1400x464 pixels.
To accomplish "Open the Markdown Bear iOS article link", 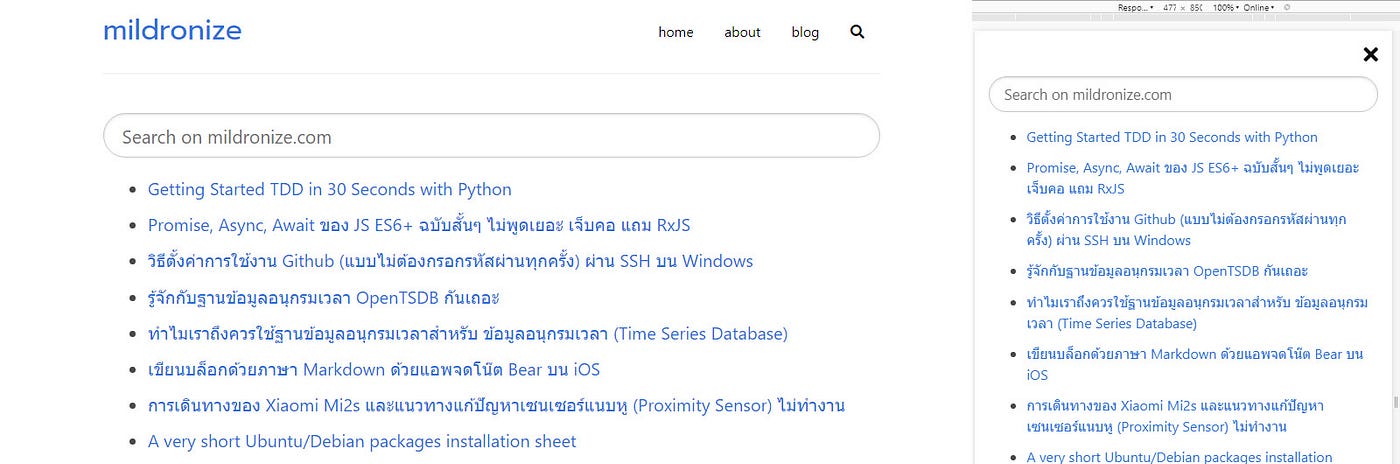I will point(374,369).
